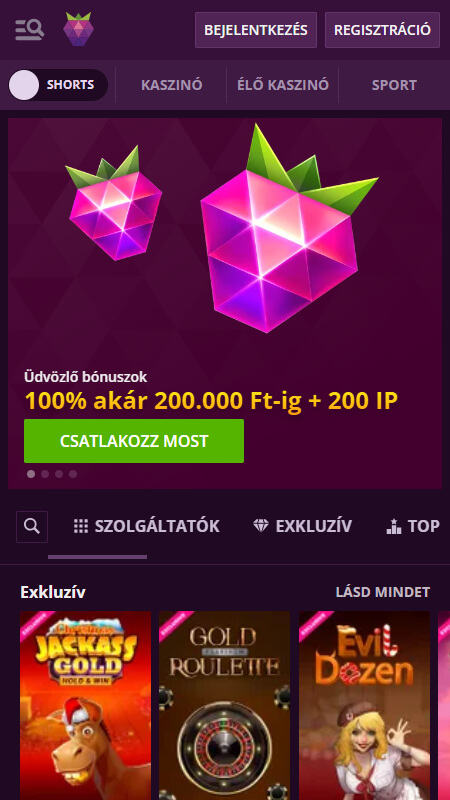Select the TOP tab with podium icon

point(413,526)
